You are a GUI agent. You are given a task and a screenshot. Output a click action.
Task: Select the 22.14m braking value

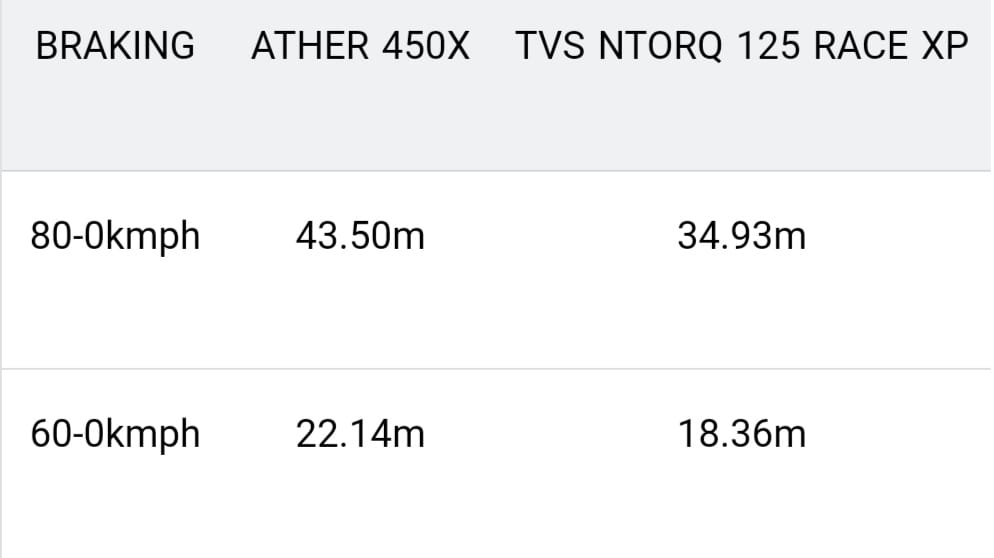point(360,434)
